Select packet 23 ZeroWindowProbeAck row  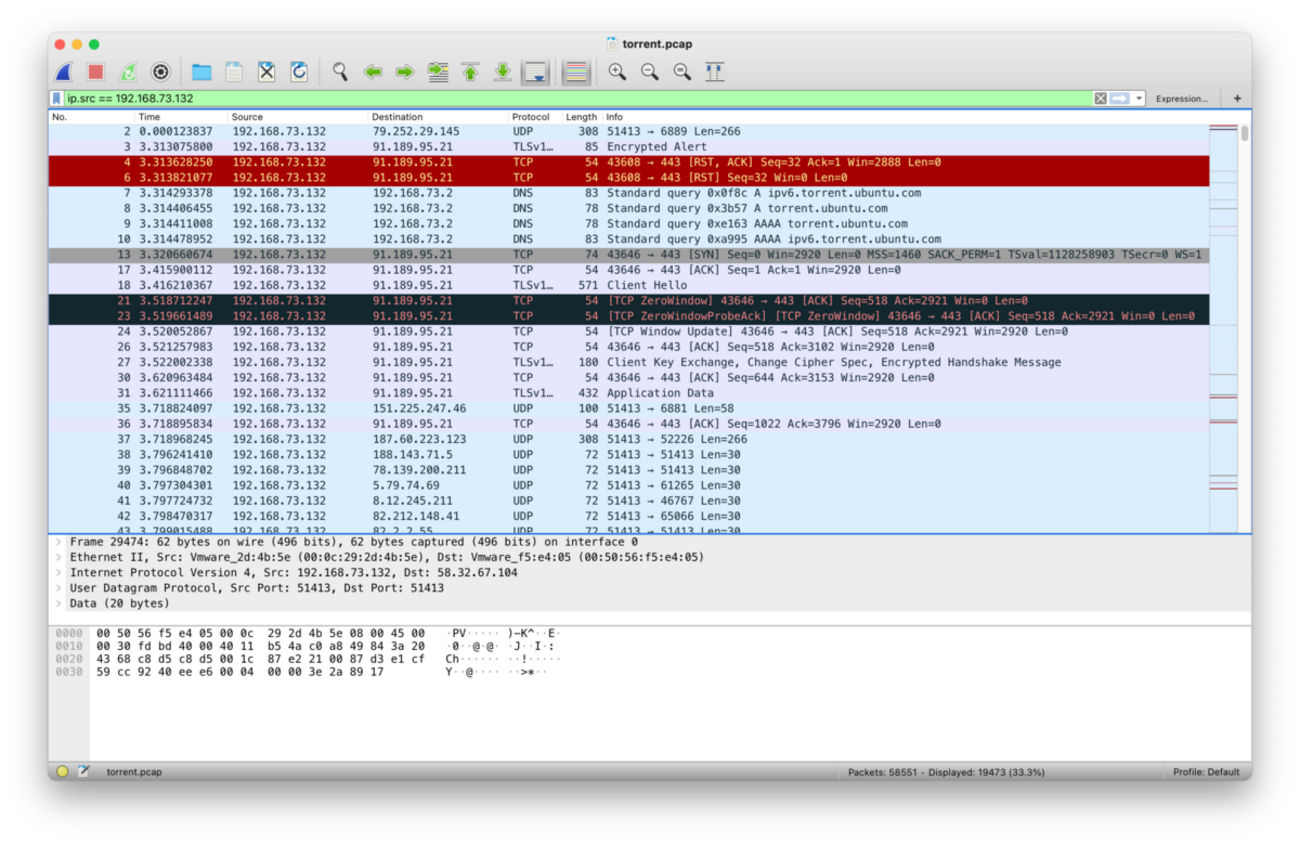628,316
